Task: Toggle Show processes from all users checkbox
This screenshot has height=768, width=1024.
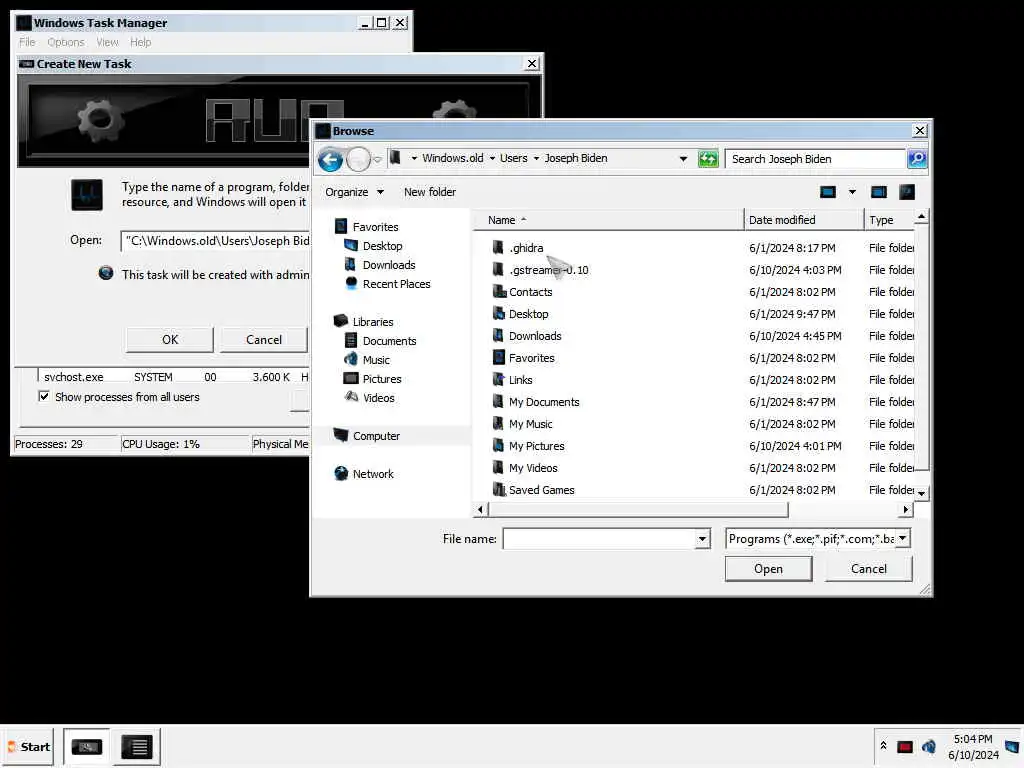Action: (44, 396)
